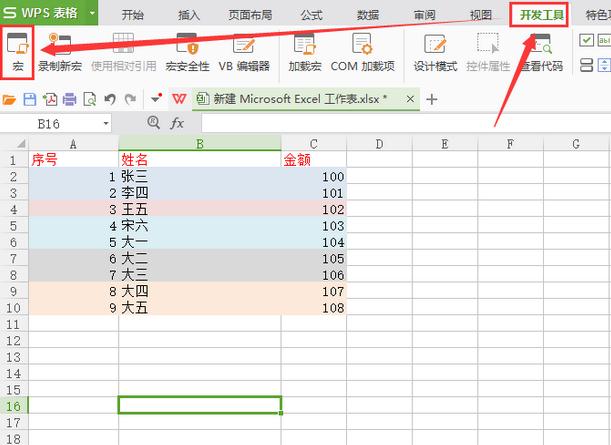
Task: Insert checkbox form control icon
Action: (x=586, y=40)
